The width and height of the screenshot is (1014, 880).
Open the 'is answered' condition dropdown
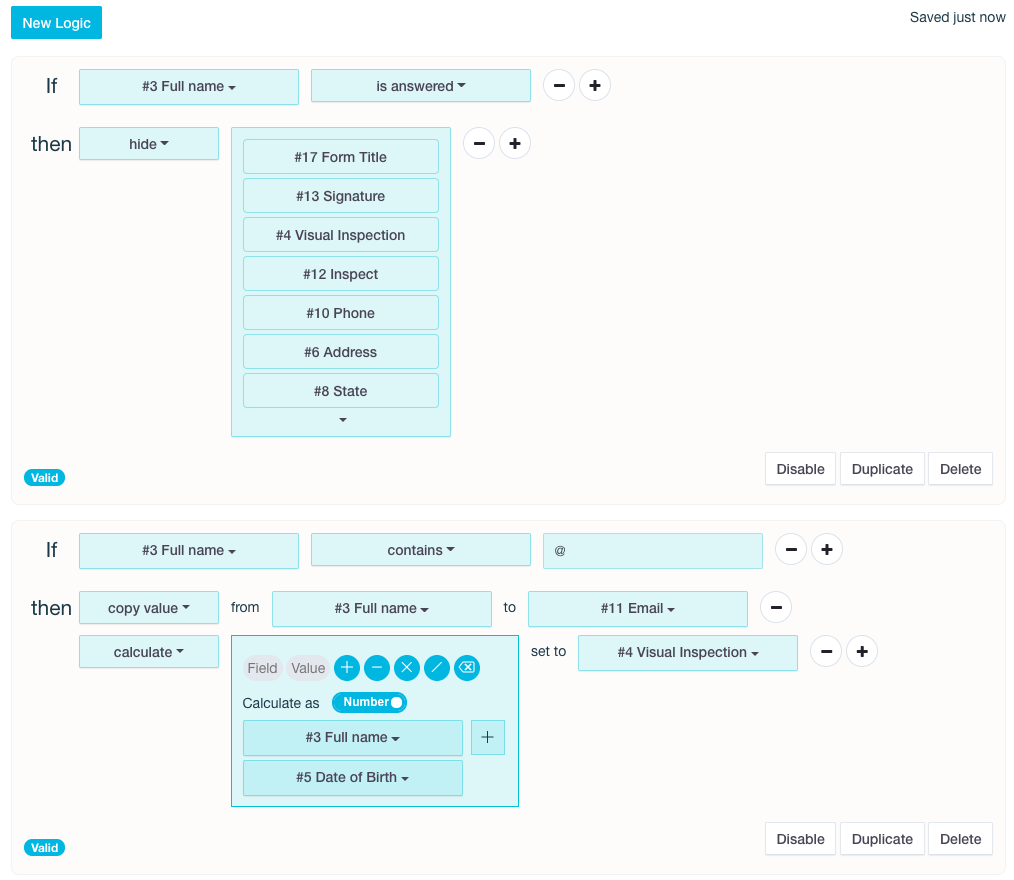tap(421, 86)
